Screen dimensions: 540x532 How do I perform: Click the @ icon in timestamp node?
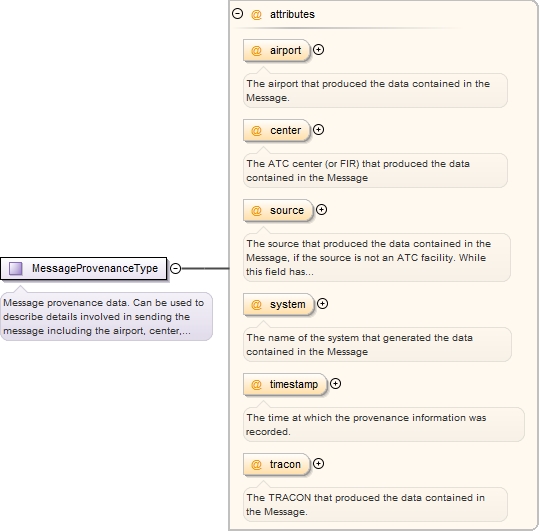[256, 384]
